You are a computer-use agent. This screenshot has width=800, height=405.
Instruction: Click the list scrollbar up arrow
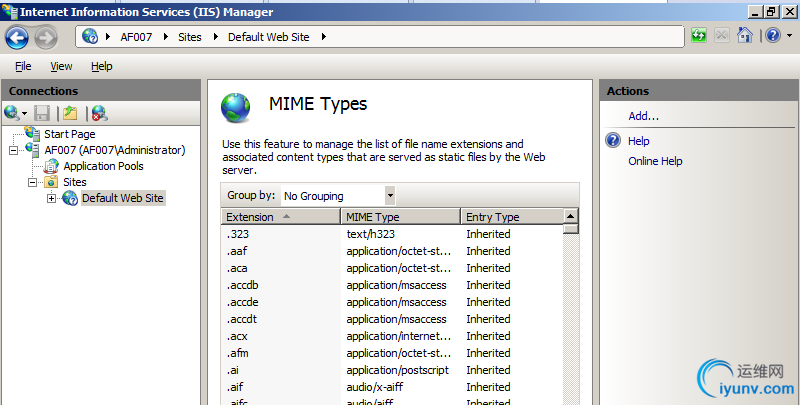coord(570,215)
